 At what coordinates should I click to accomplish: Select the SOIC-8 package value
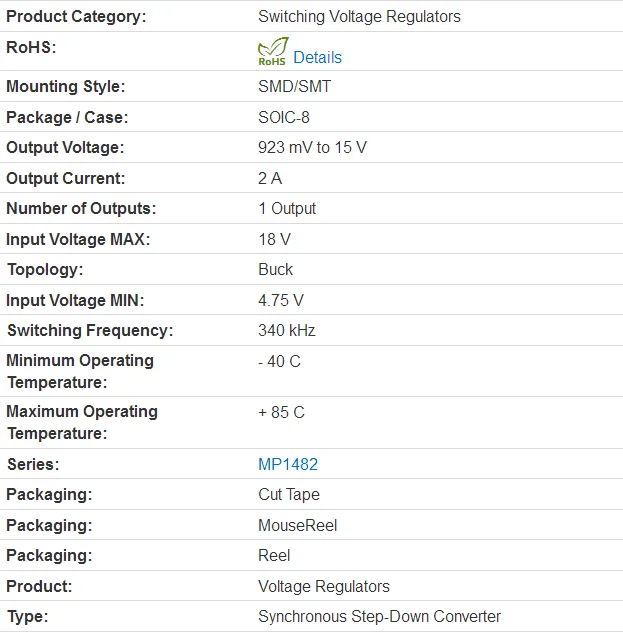(x=284, y=117)
